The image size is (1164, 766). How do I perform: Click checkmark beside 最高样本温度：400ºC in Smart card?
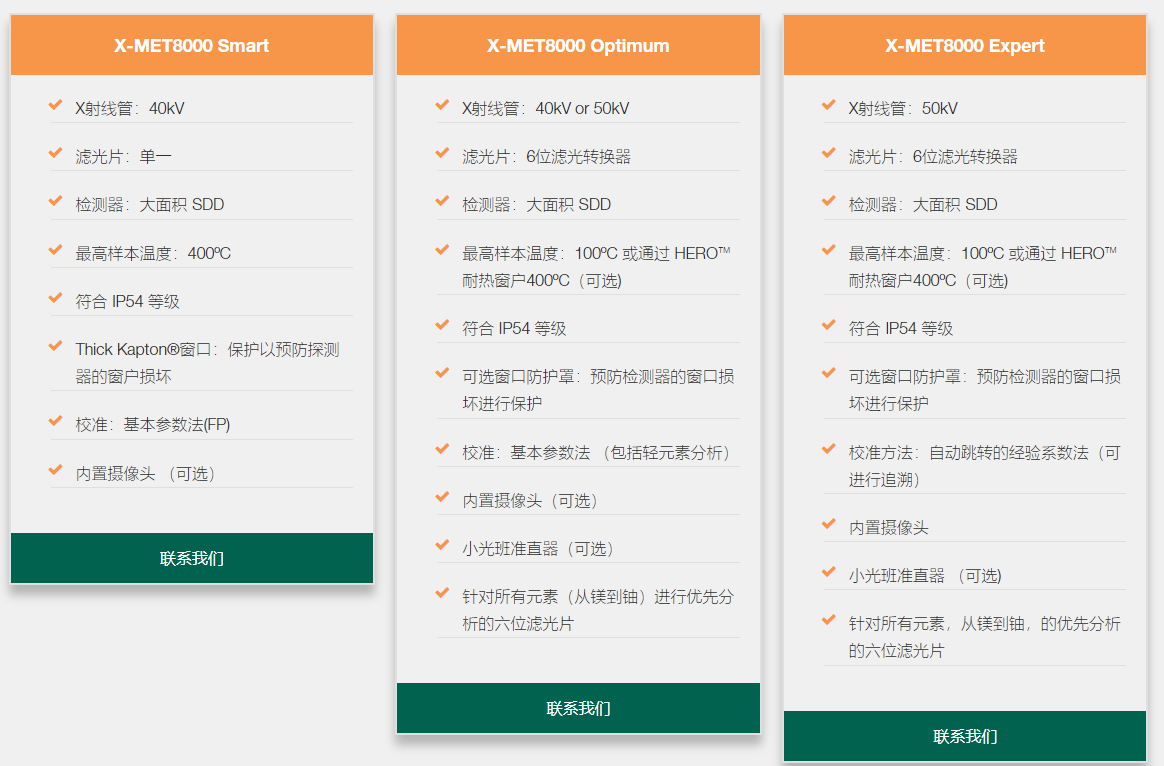(x=56, y=250)
